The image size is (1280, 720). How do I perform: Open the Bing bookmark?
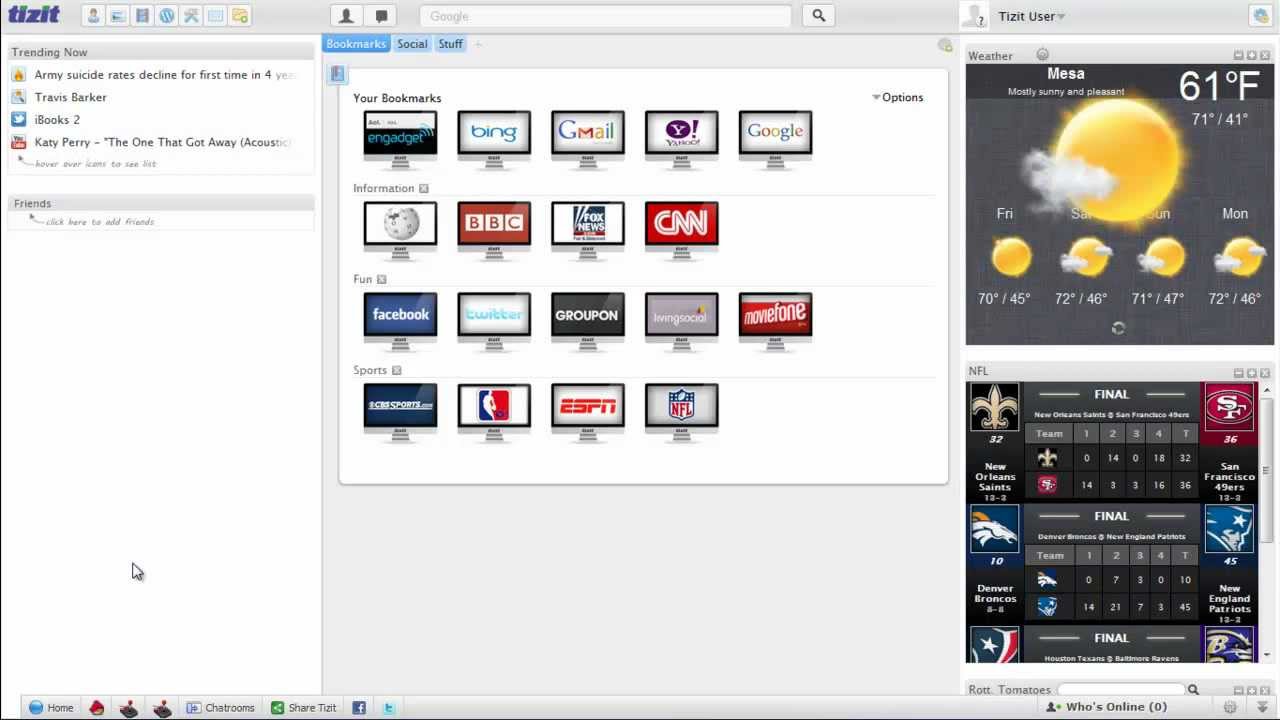[x=494, y=138]
